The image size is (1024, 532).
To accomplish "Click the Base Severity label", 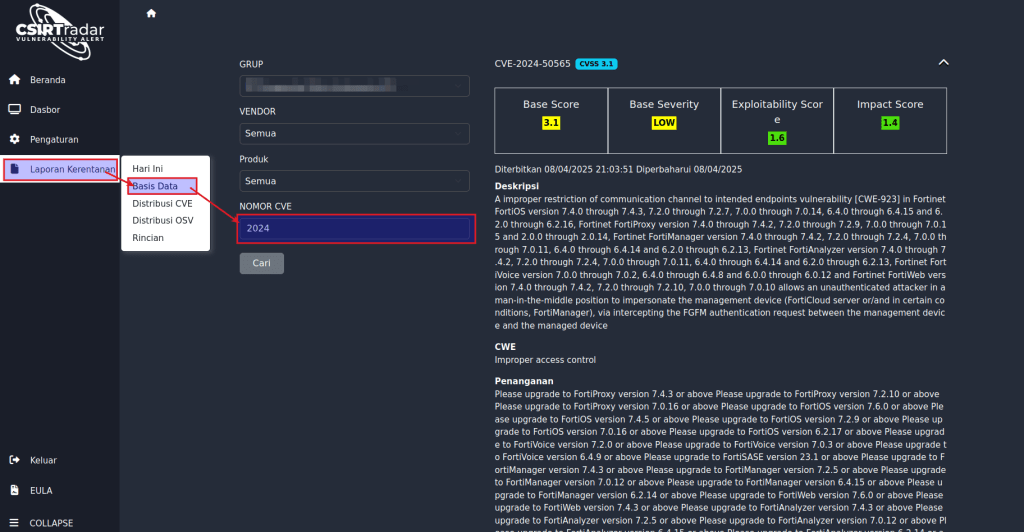I will tap(664, 104).
